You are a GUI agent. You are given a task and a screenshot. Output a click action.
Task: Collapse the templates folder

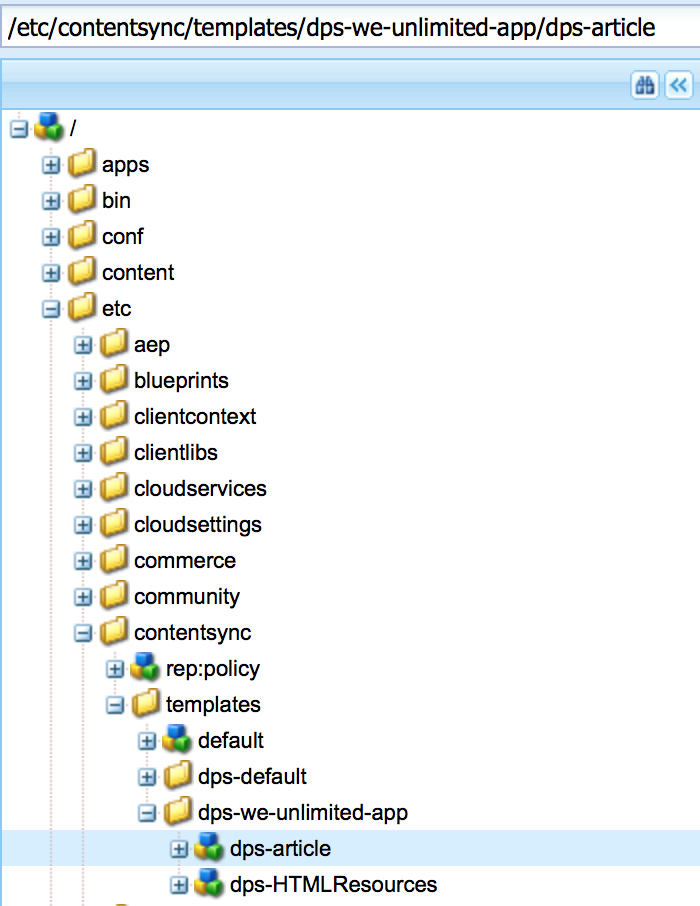pos(115,705)
